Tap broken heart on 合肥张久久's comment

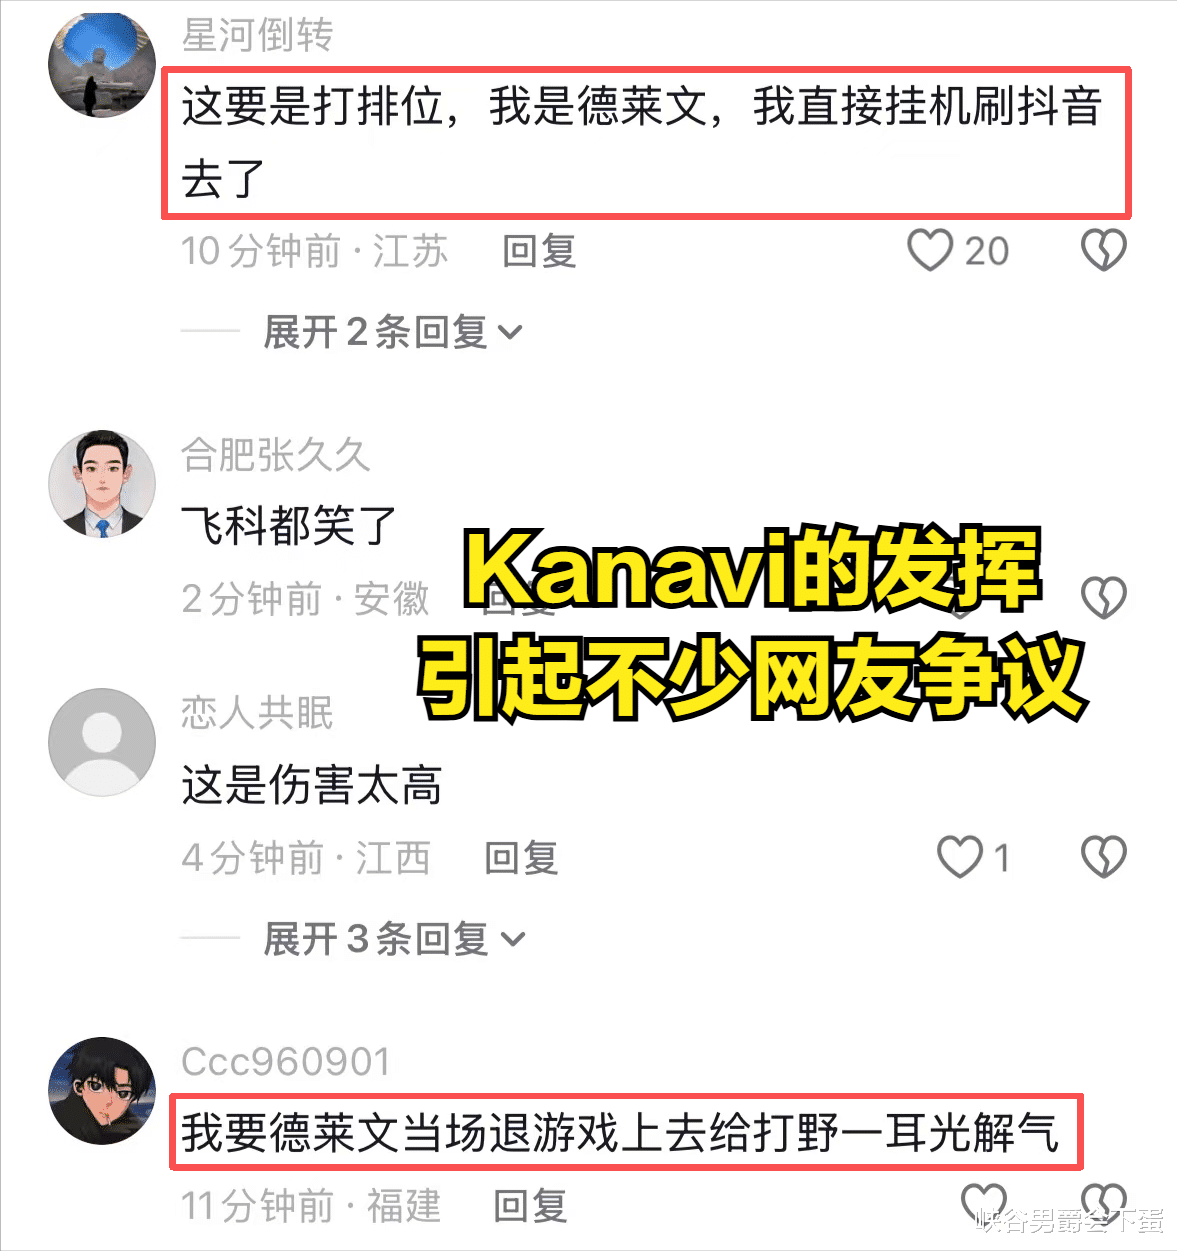click(1104, 598)
